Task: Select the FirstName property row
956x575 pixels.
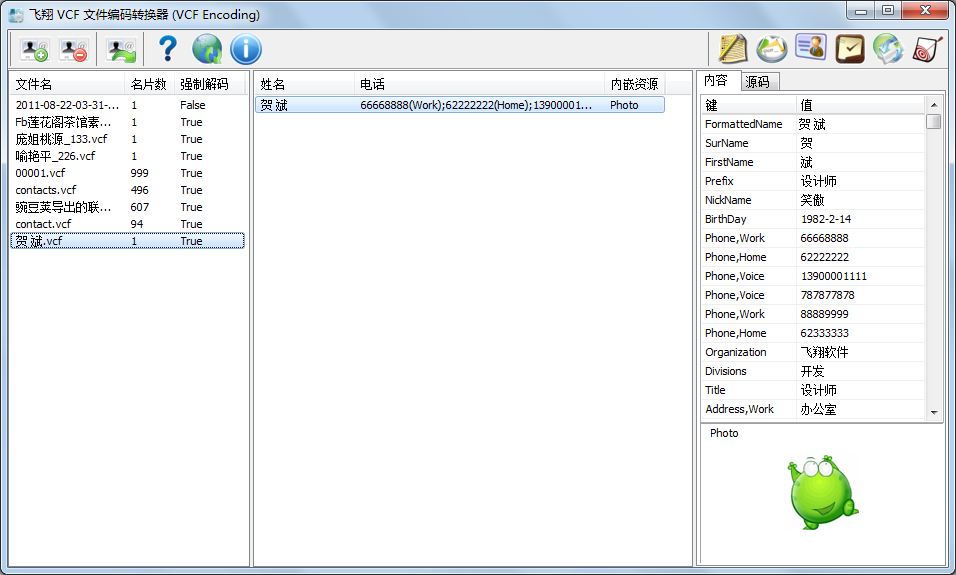Action: point(813,162)
